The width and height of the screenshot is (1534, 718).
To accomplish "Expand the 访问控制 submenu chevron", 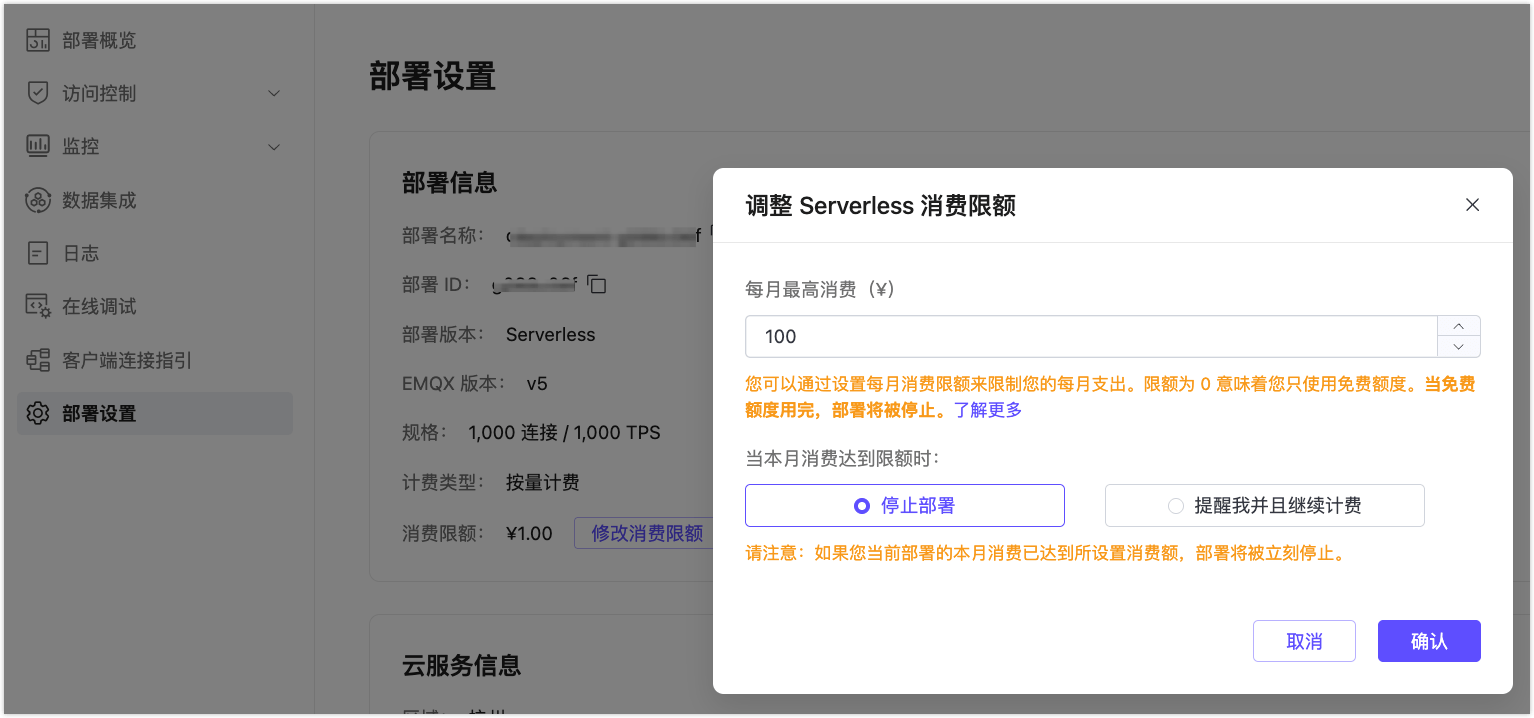I will click(274, 94).
